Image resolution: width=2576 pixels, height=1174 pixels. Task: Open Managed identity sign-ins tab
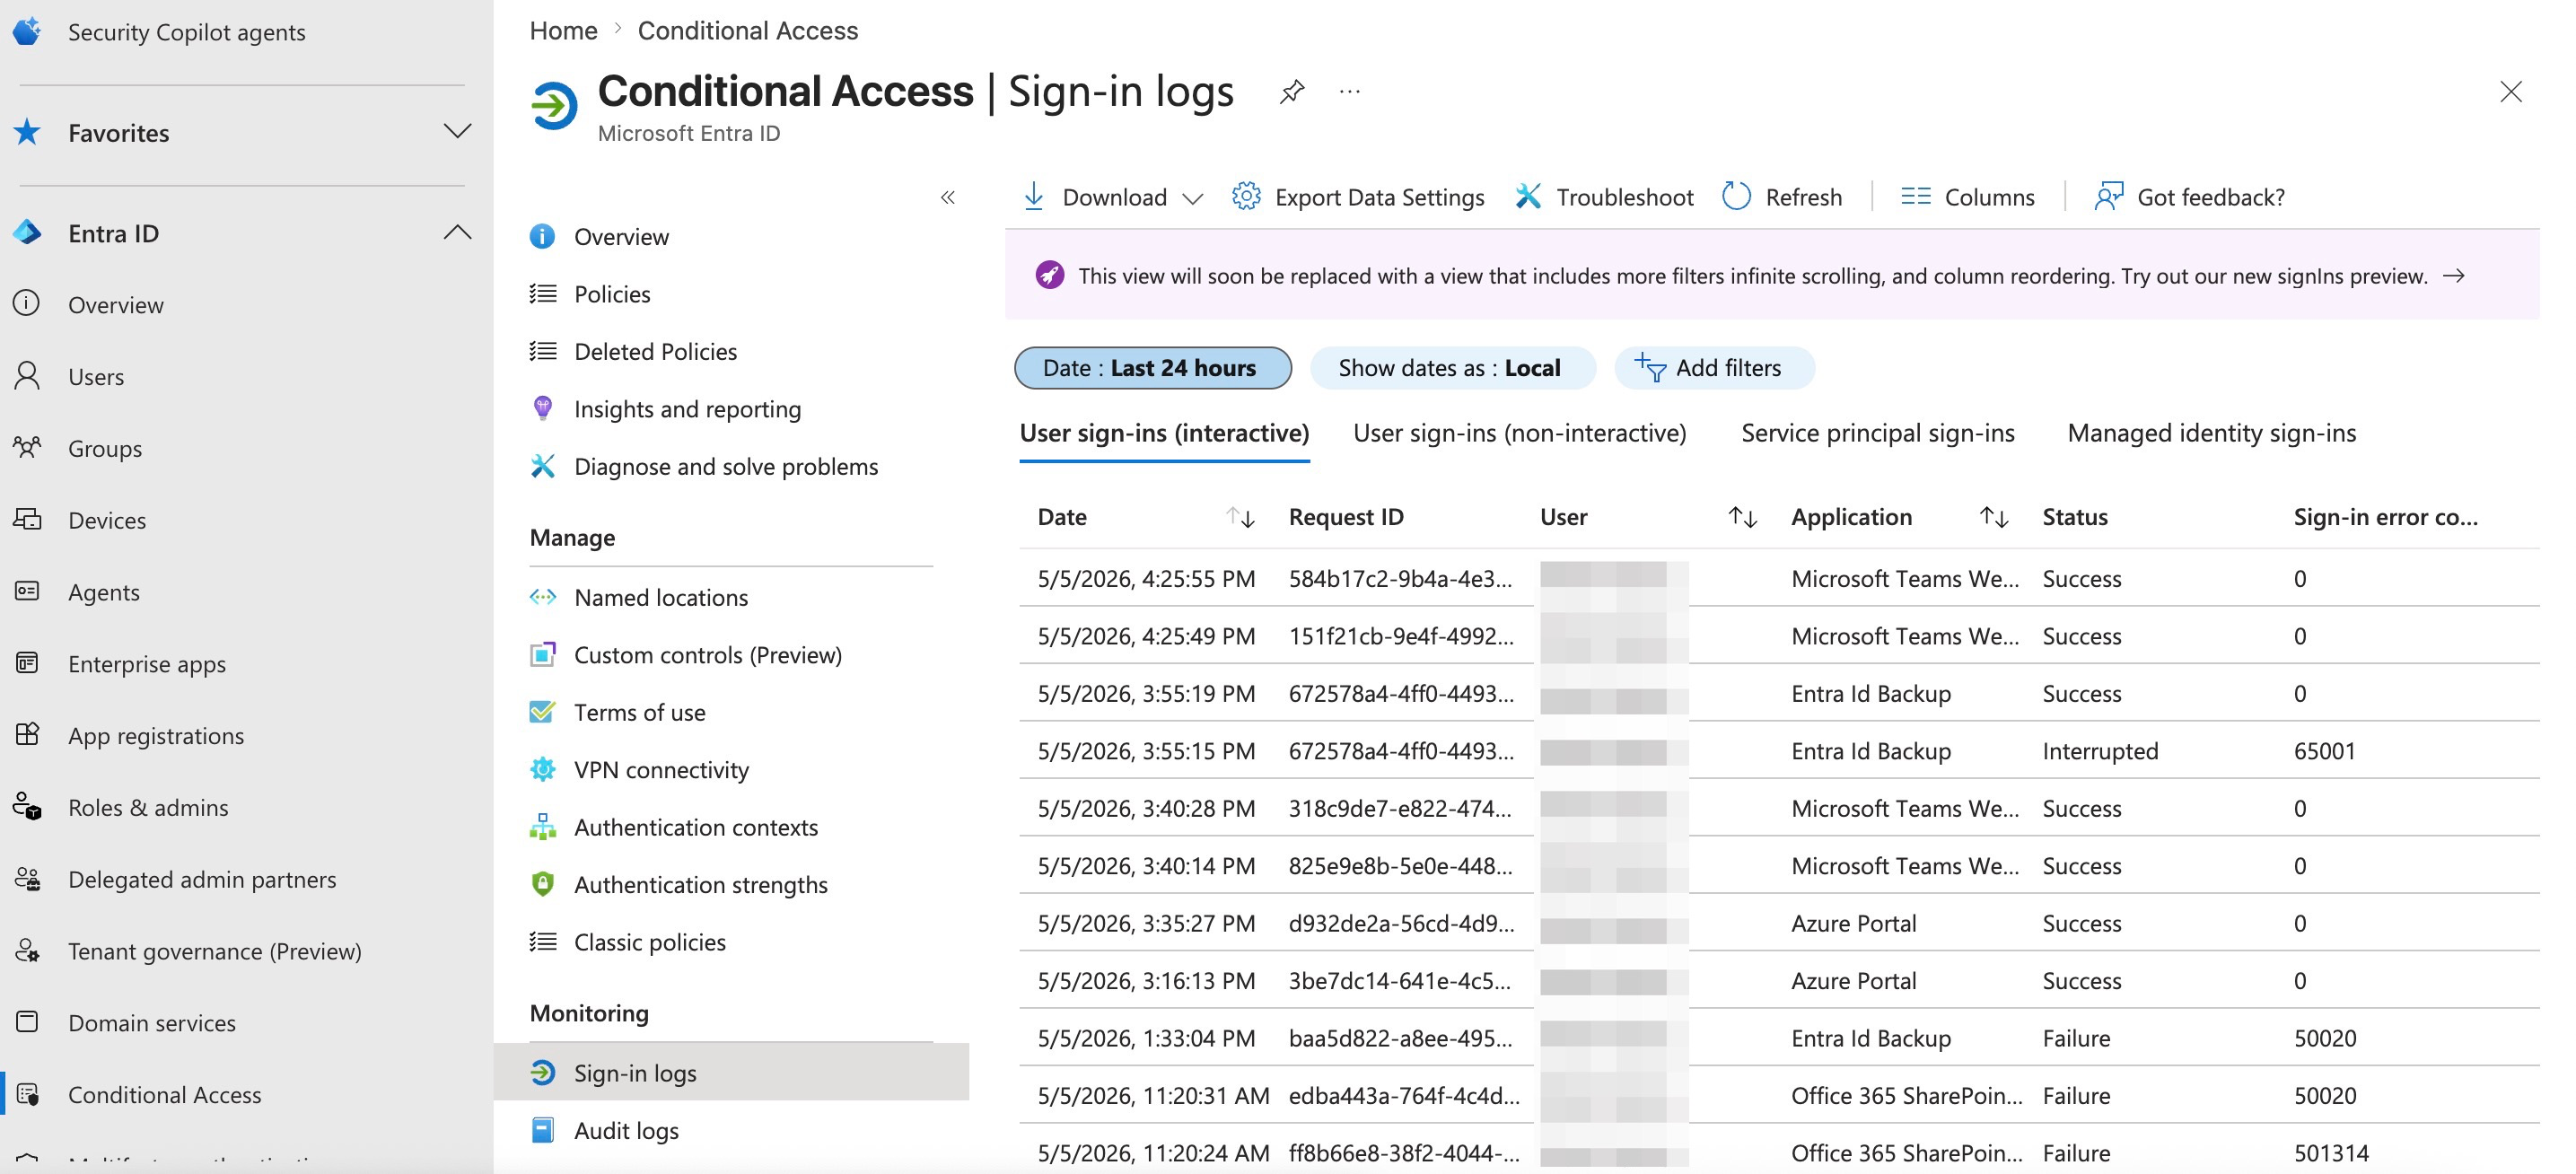click(x=2211, y=433)
